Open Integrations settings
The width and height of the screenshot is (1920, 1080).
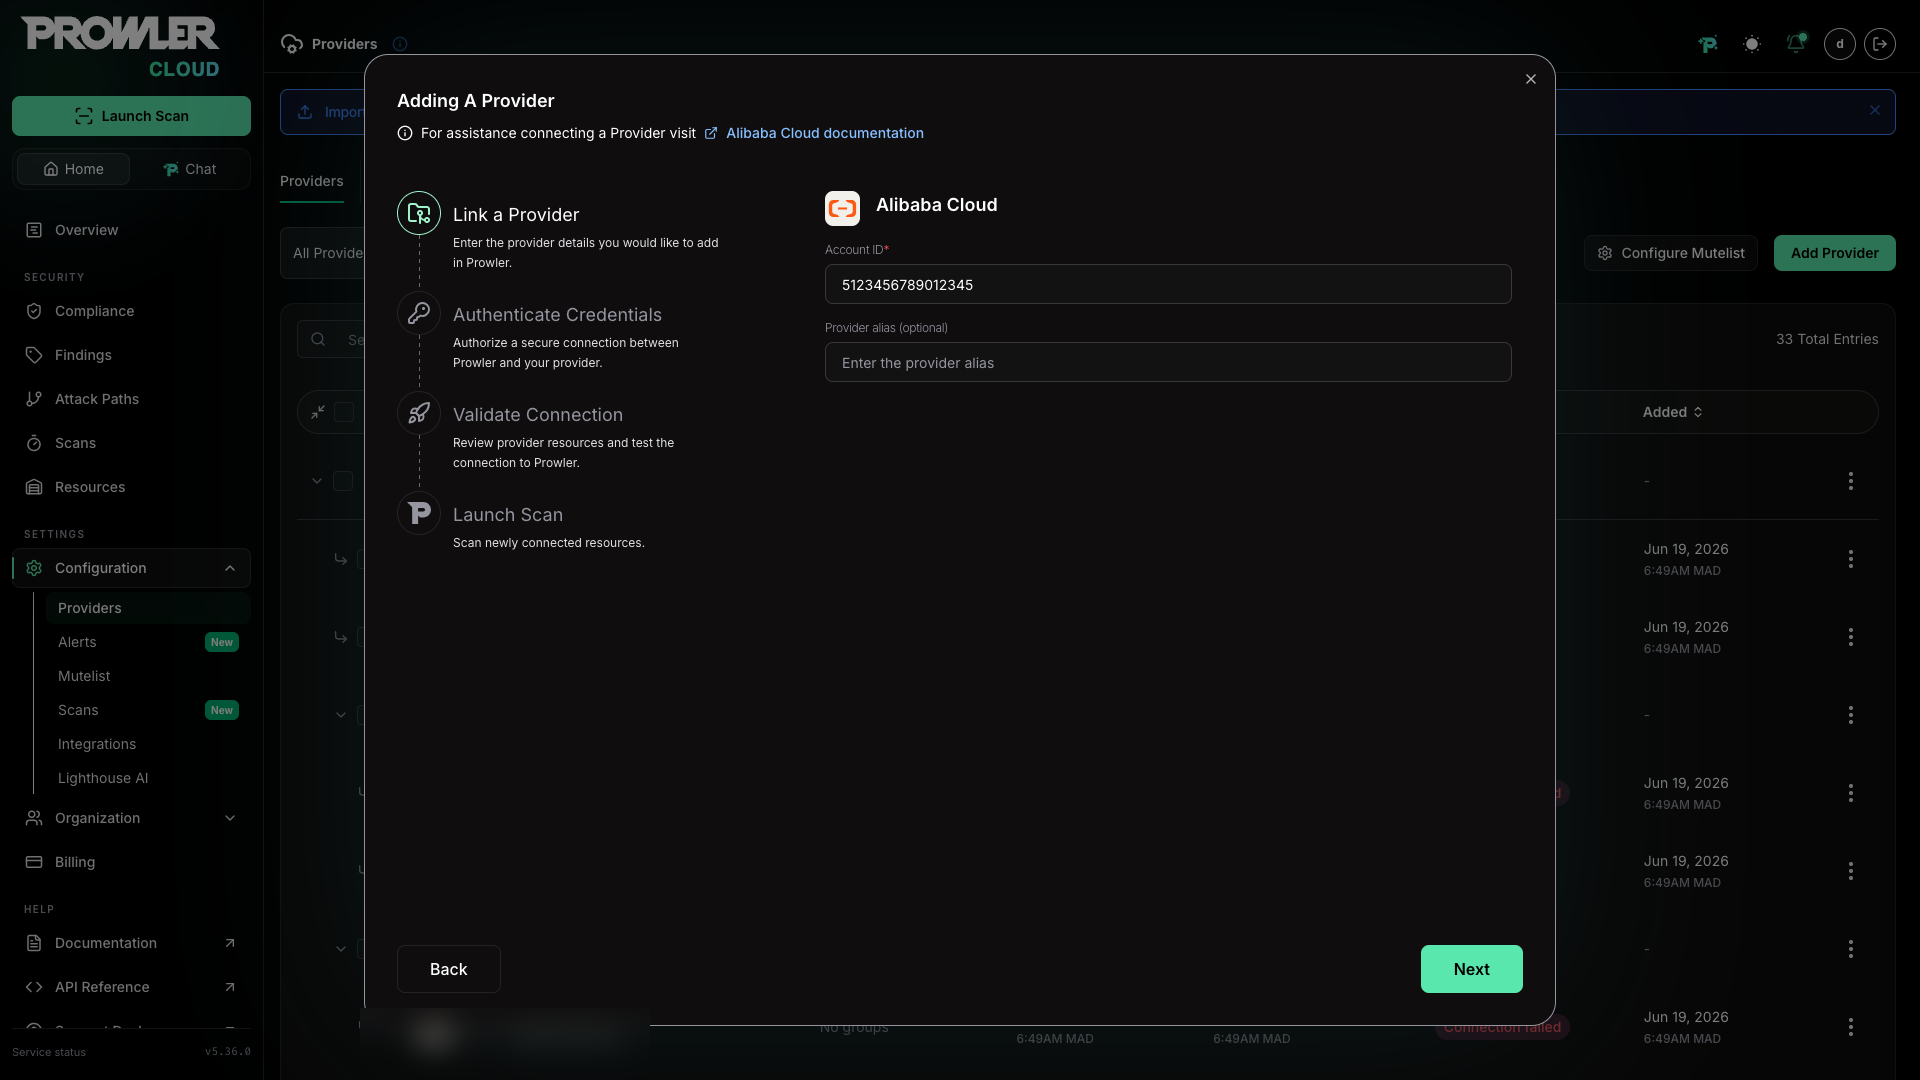(x=148, y=744)
